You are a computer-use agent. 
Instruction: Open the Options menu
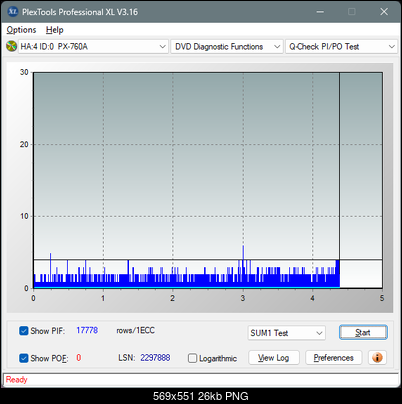pos(21,30)
